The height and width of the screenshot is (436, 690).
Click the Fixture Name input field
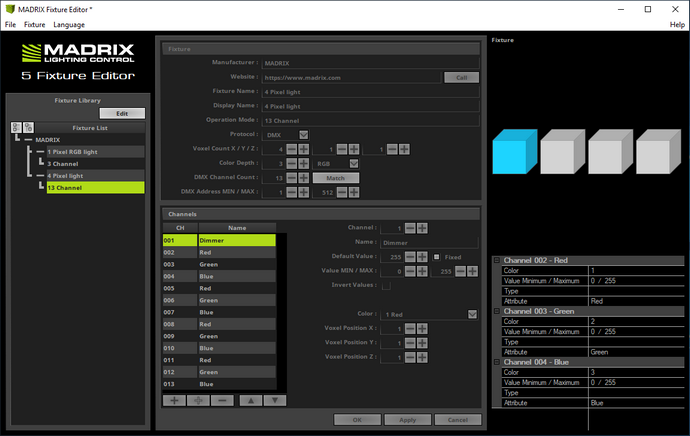click(371, 92)
